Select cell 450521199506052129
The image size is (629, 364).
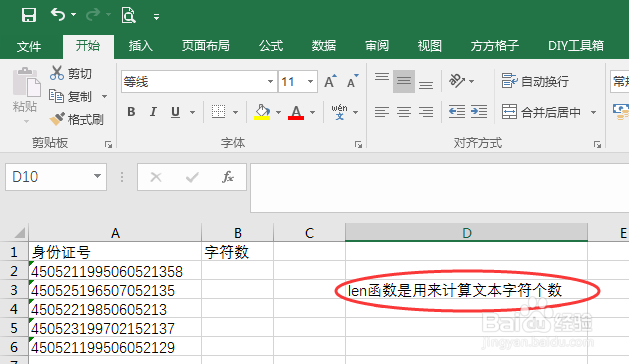(115, 347)
